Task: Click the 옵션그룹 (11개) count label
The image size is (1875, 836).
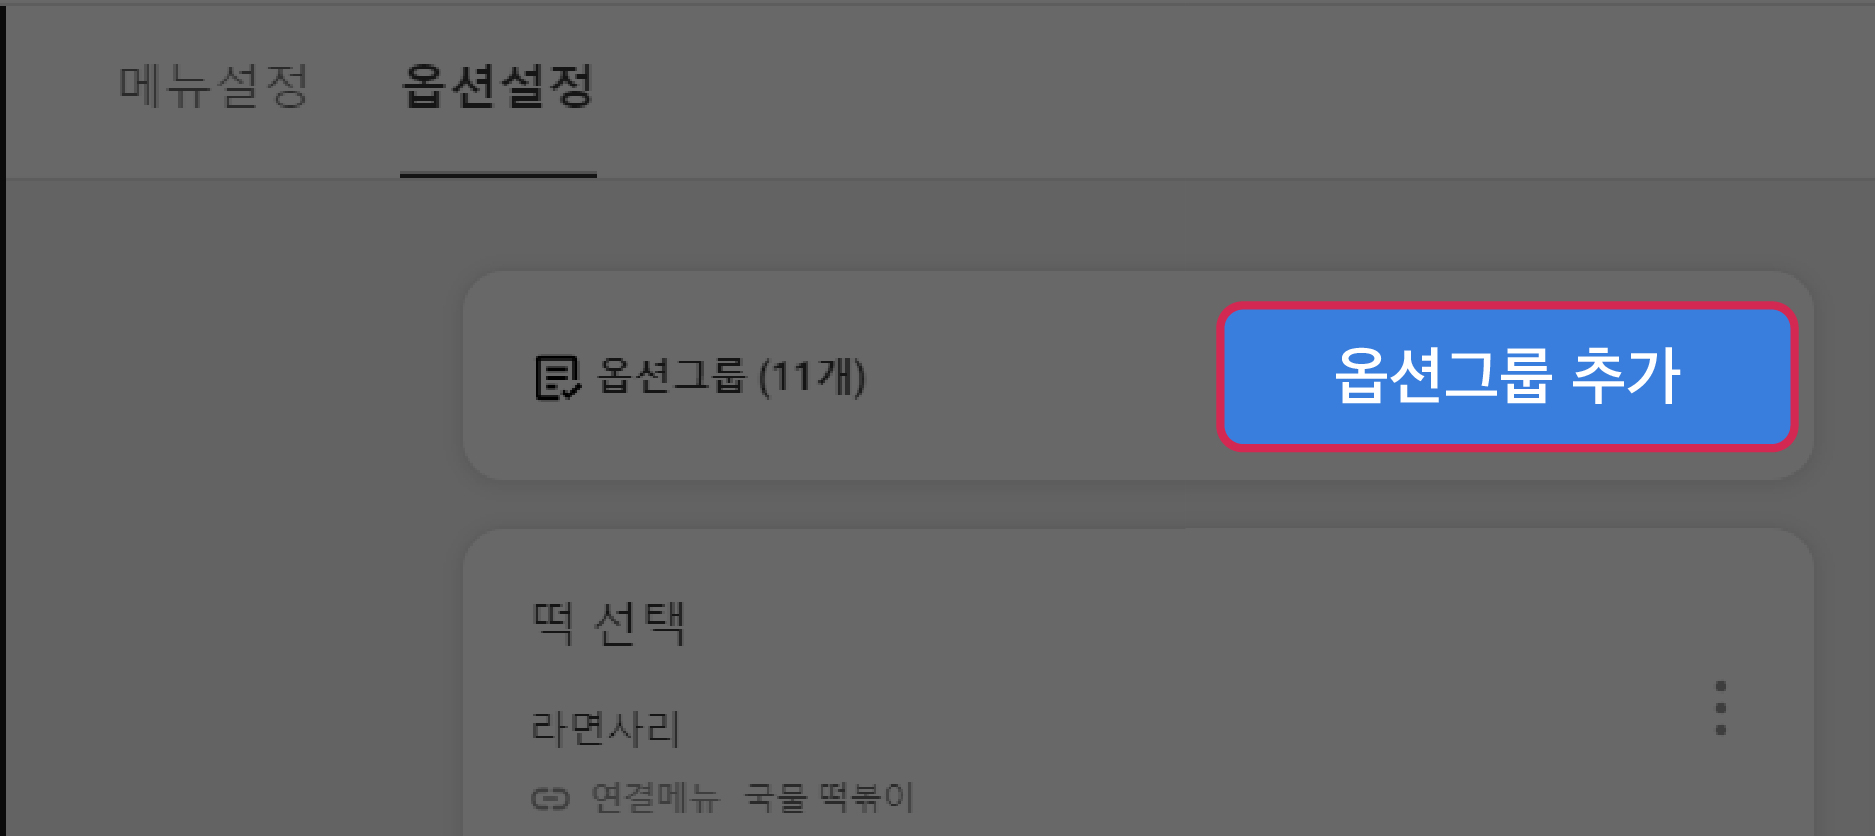Action: [731, 377]
